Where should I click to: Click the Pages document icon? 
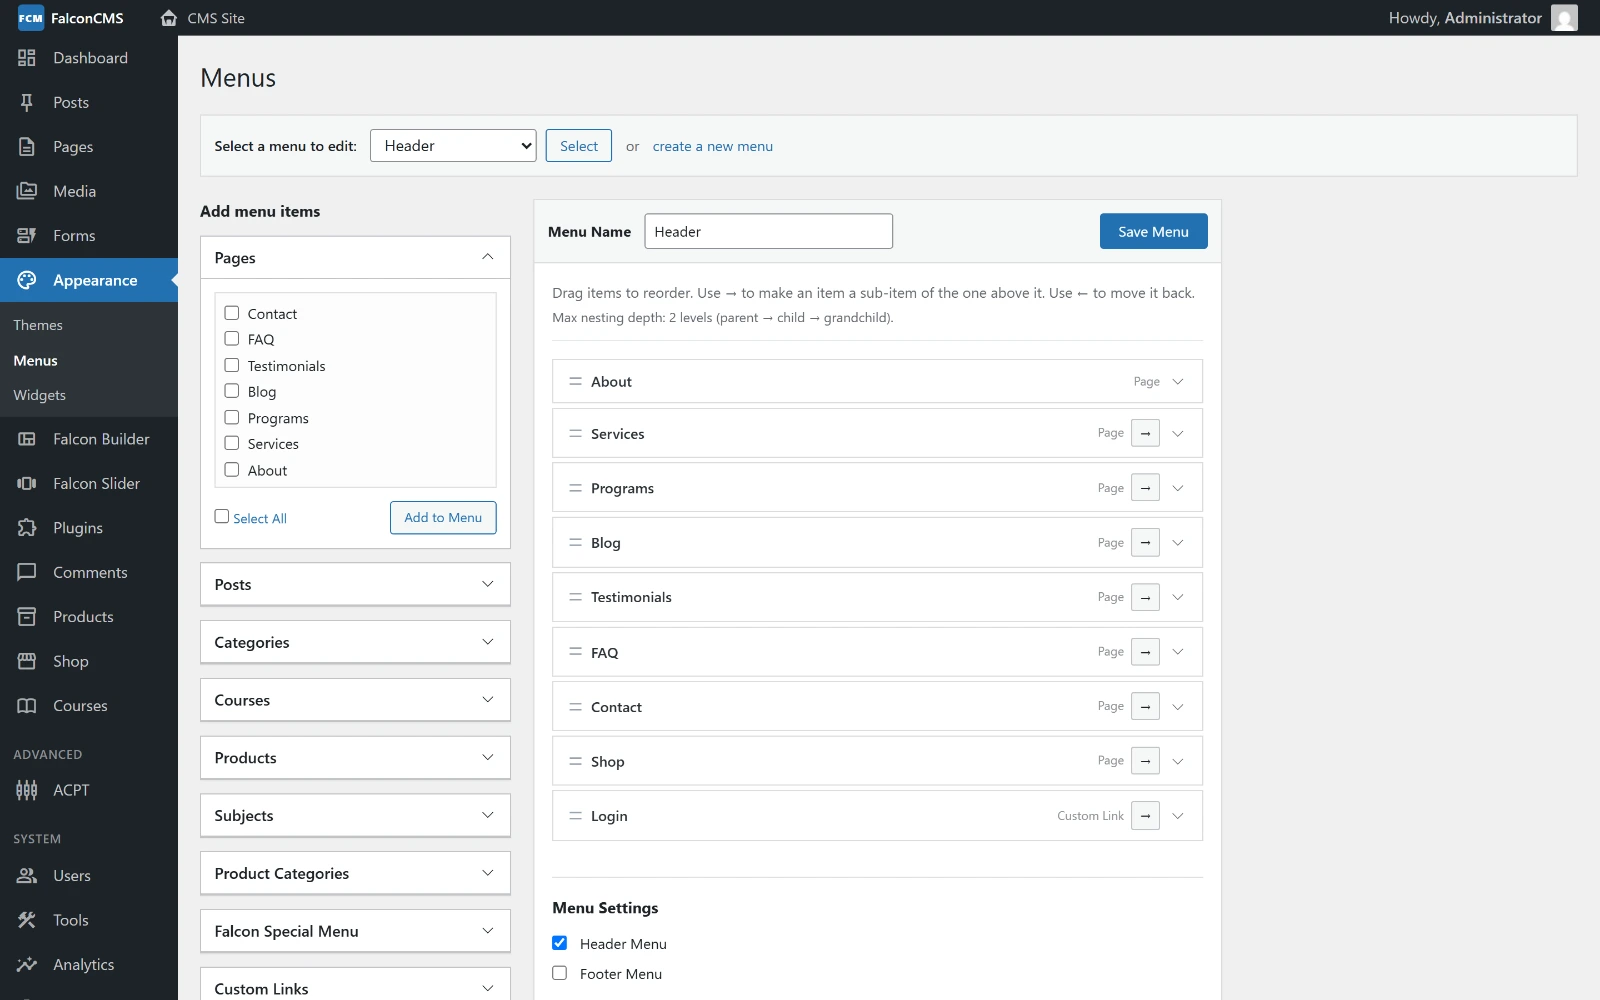coord(27,147)
